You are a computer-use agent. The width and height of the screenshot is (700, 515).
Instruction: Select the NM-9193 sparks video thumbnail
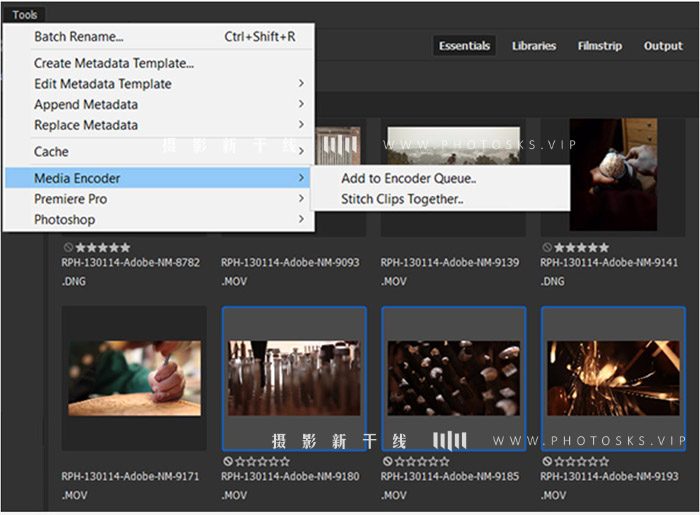pyautogui.click(x=613, y=378)
